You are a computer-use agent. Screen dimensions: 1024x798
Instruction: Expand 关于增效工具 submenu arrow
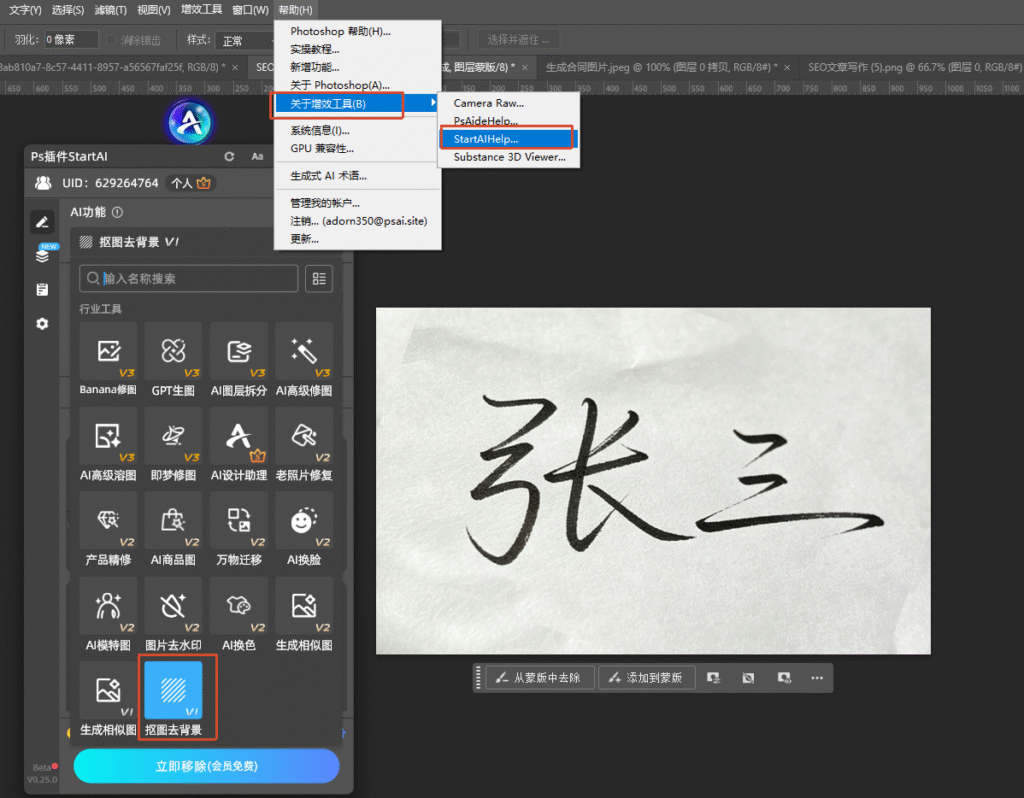point(432,103)
